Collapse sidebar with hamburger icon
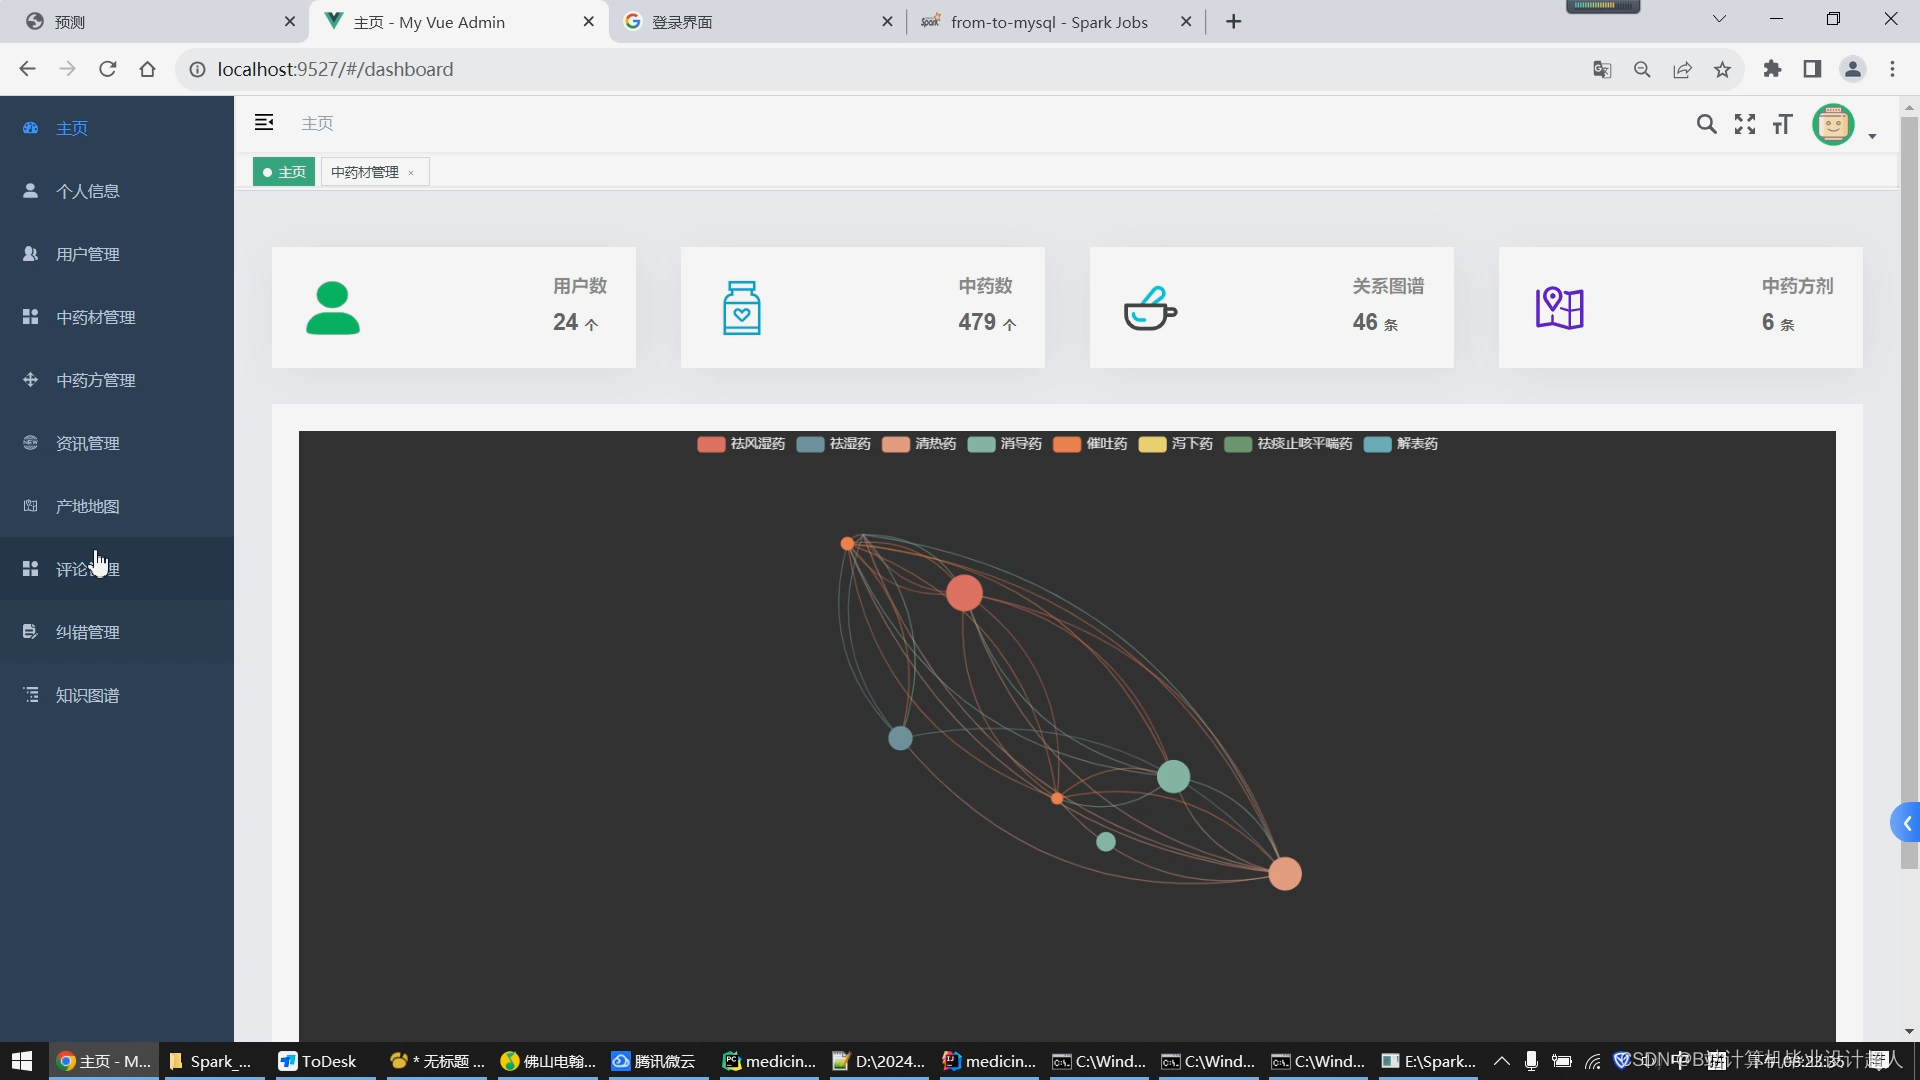Screen dimensions: 1920x1080 pos(264,122)
